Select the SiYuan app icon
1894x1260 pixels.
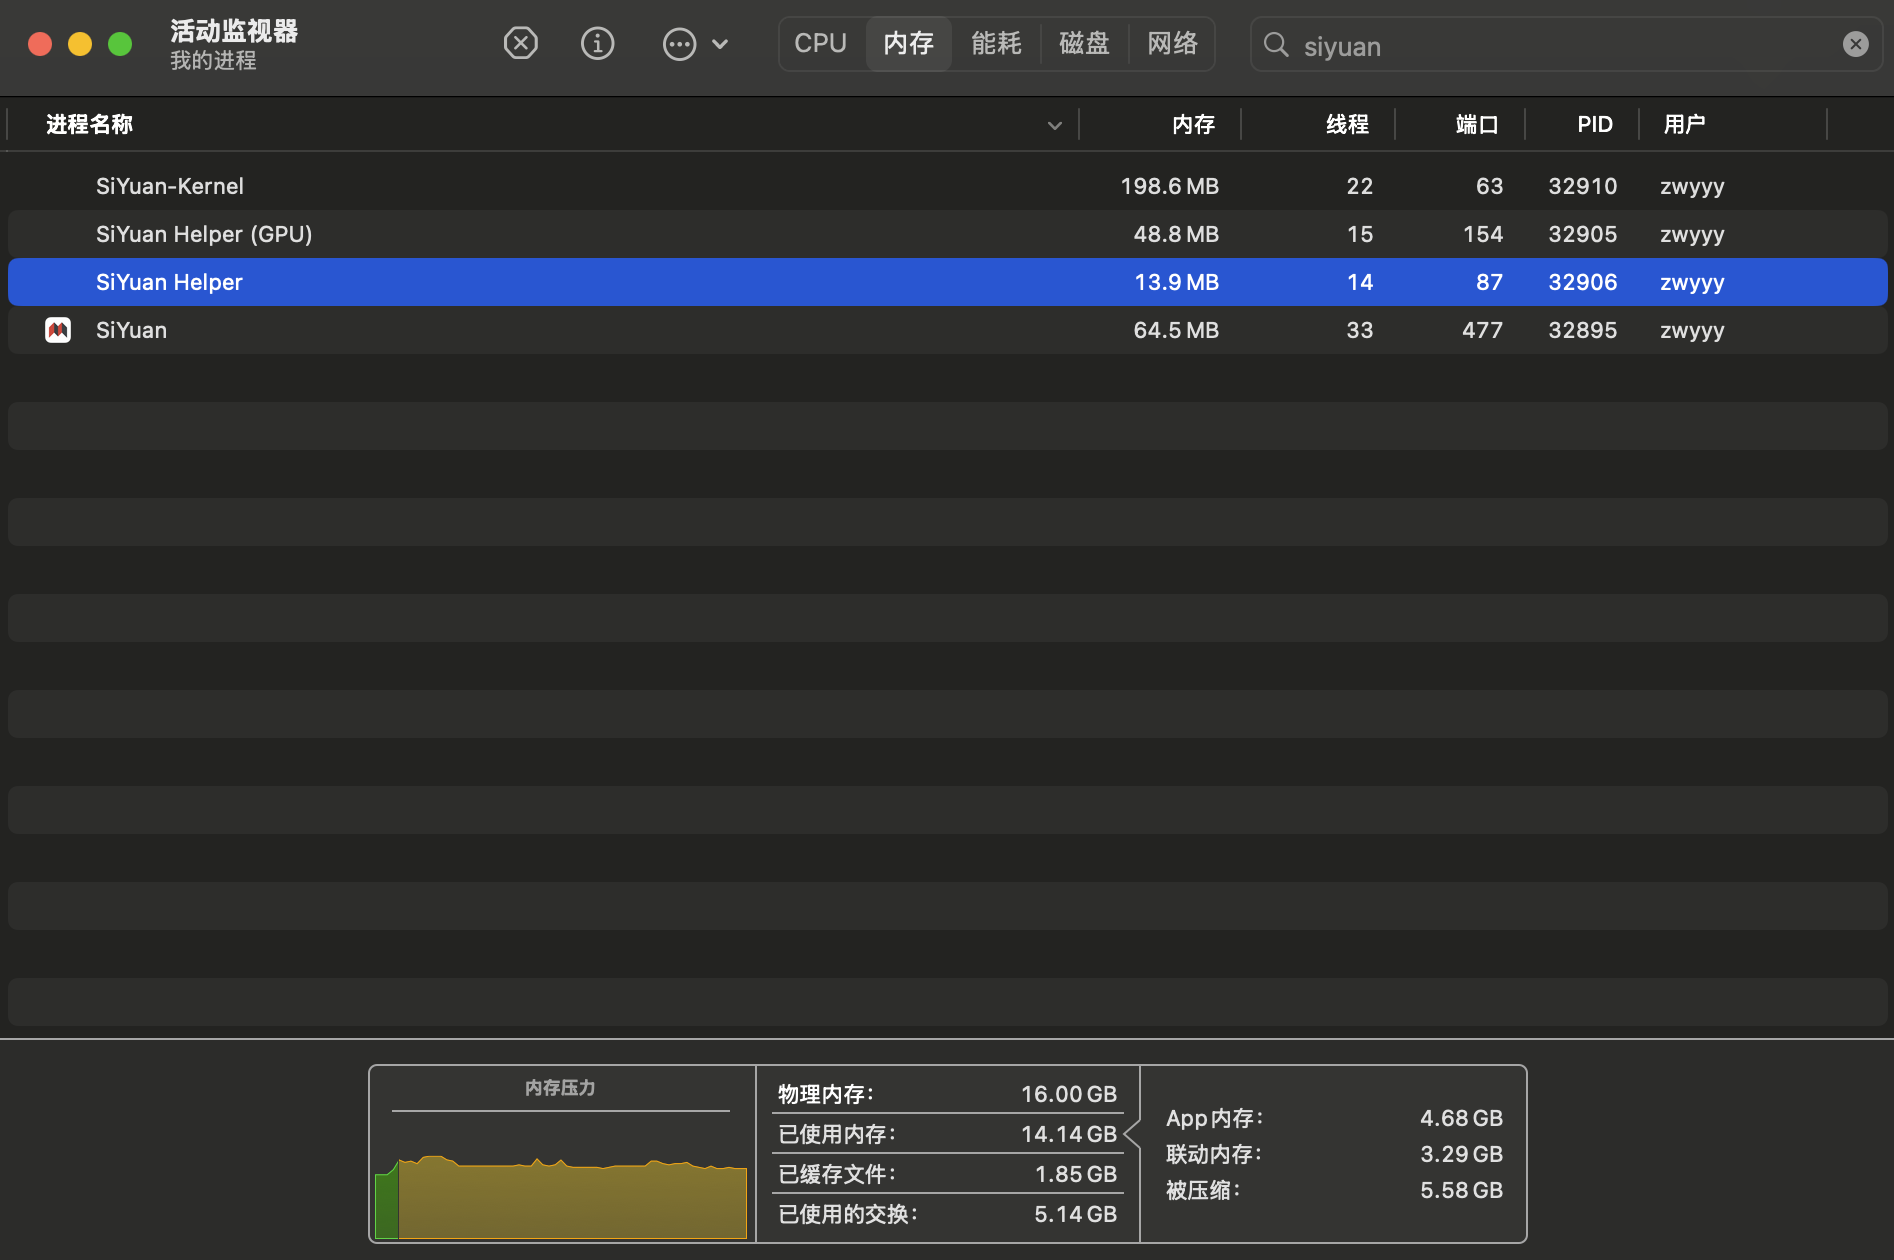click(58, 330)
